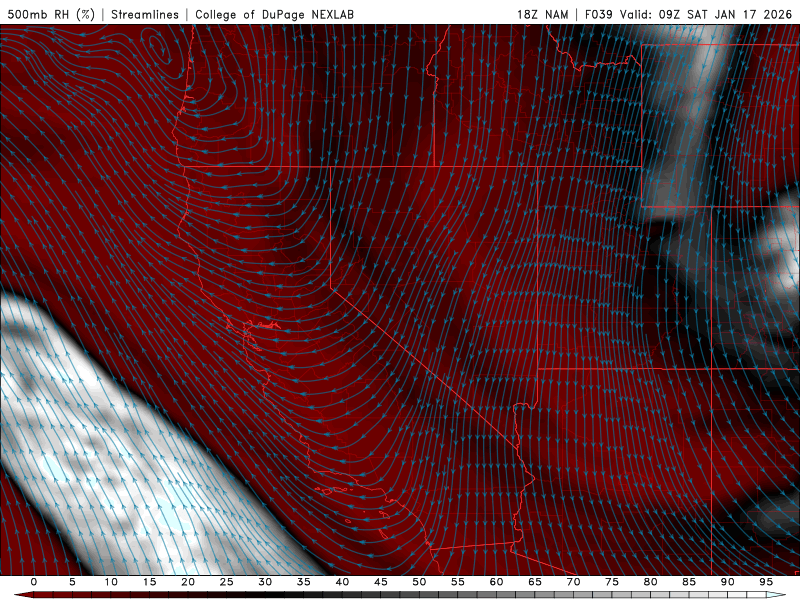Click the 'F039' forecast hour label
This screenshot has width=800, height=600.
pos(598,14)
